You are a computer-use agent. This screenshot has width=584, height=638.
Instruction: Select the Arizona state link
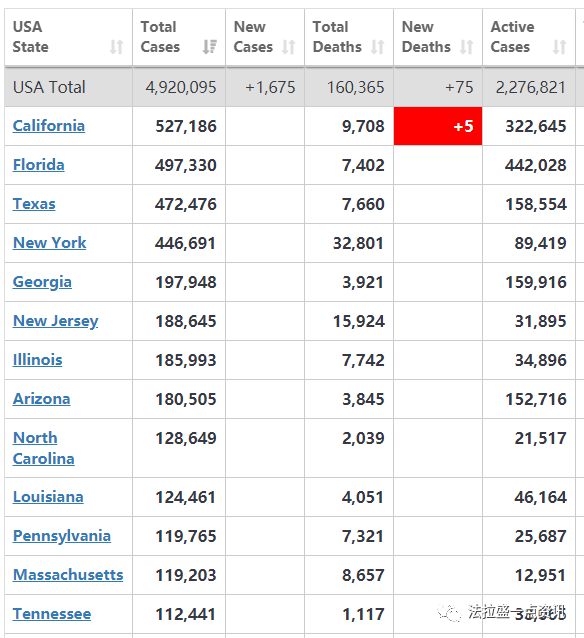click(42, 399)
